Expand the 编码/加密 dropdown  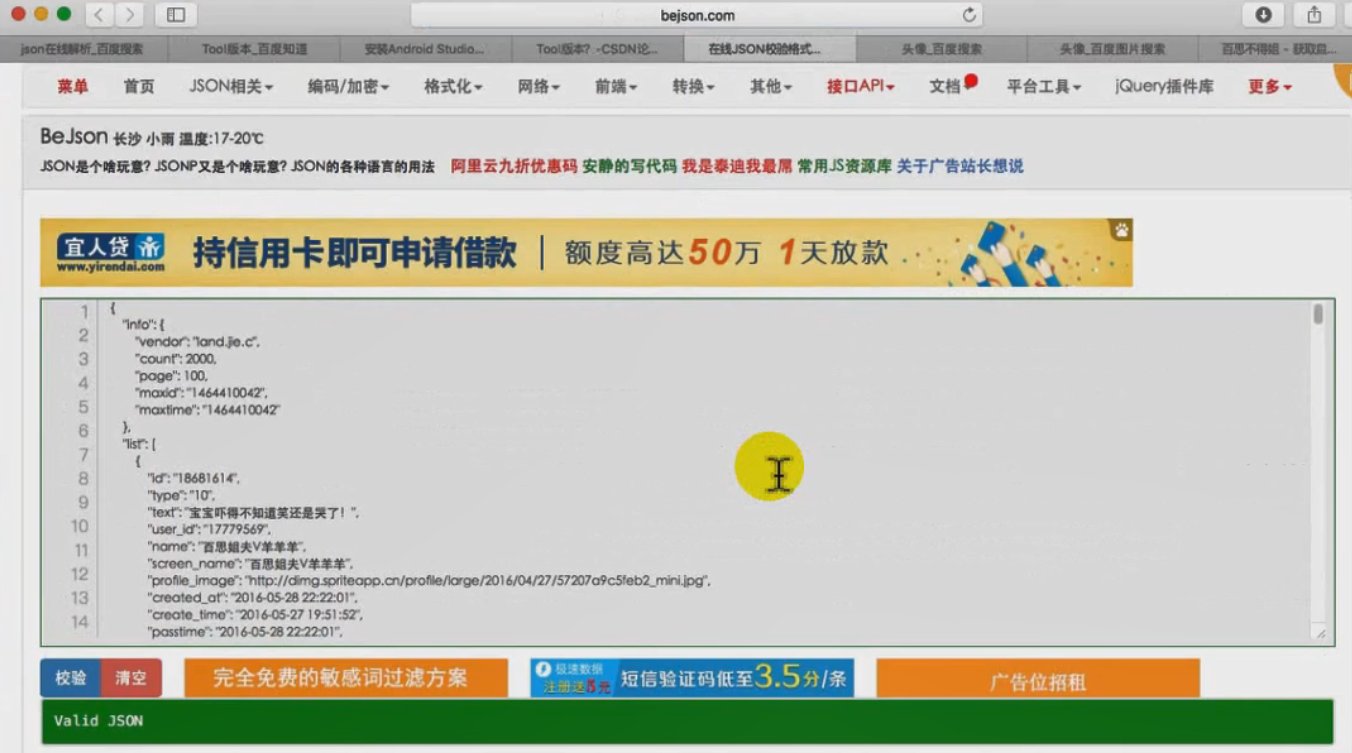[x=348, y=87]
